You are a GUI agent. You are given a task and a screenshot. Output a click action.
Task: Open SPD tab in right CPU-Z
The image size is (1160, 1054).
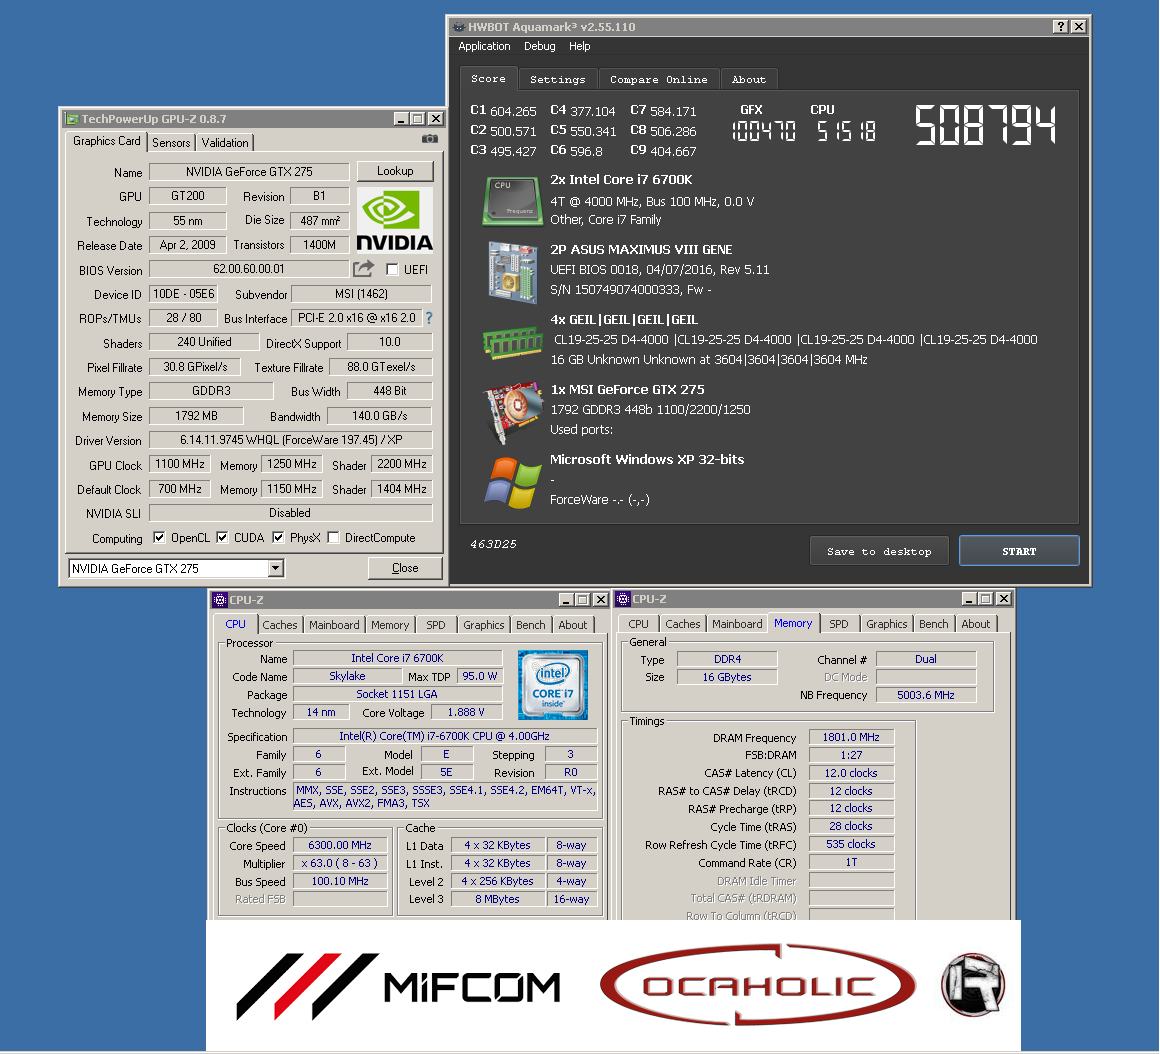pos(839,624)
